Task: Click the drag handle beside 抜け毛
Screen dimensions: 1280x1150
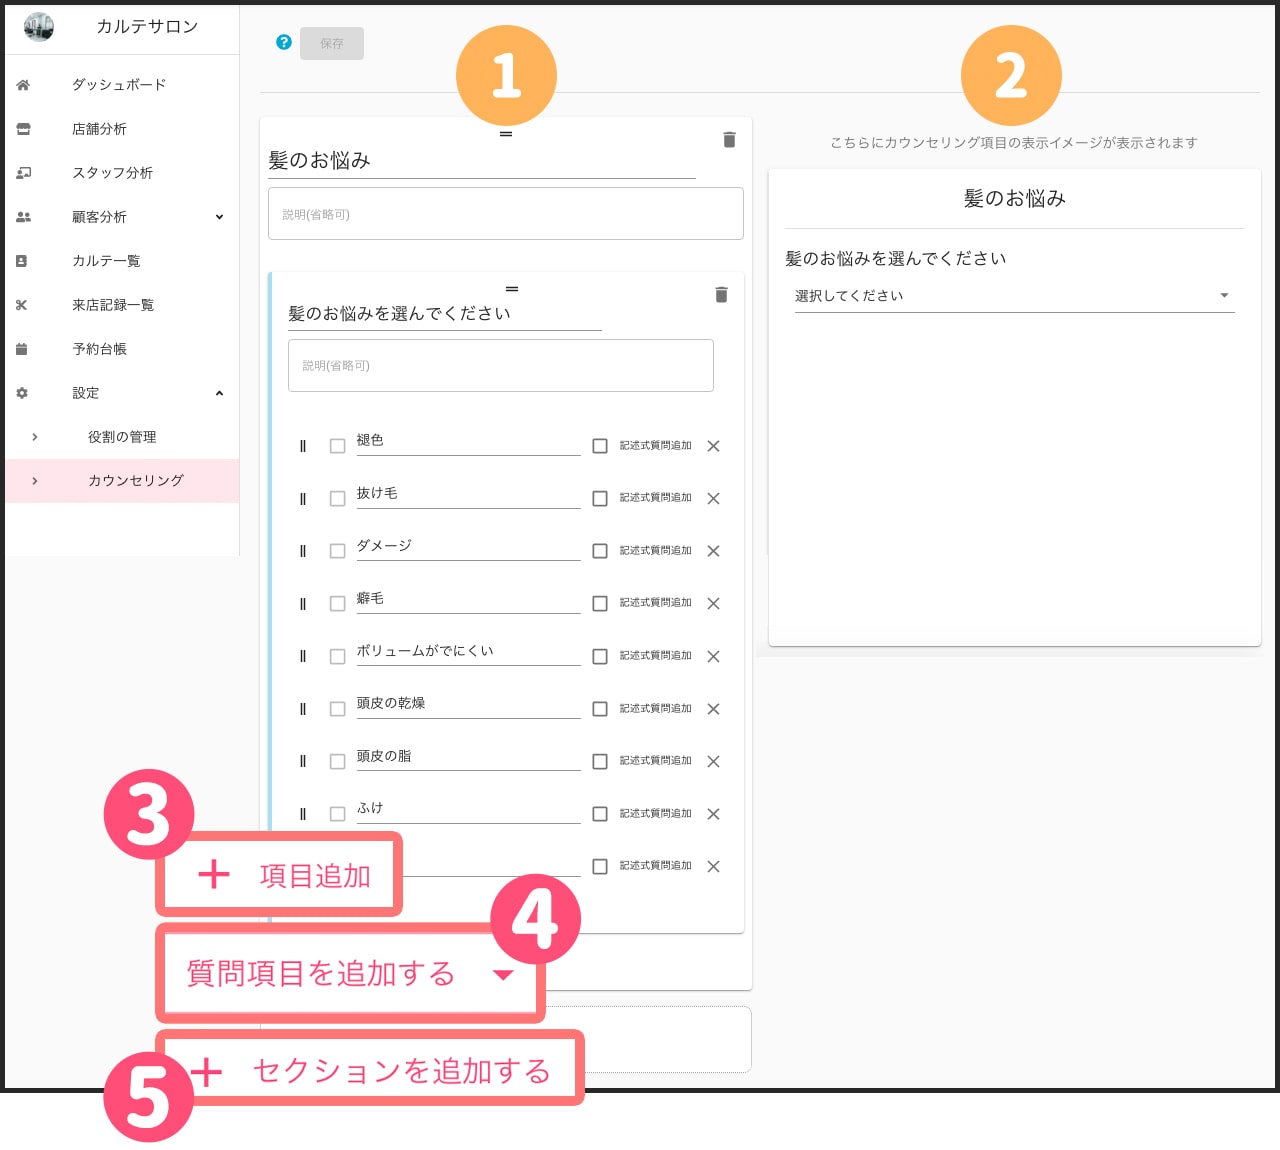Action: [303, 499]
